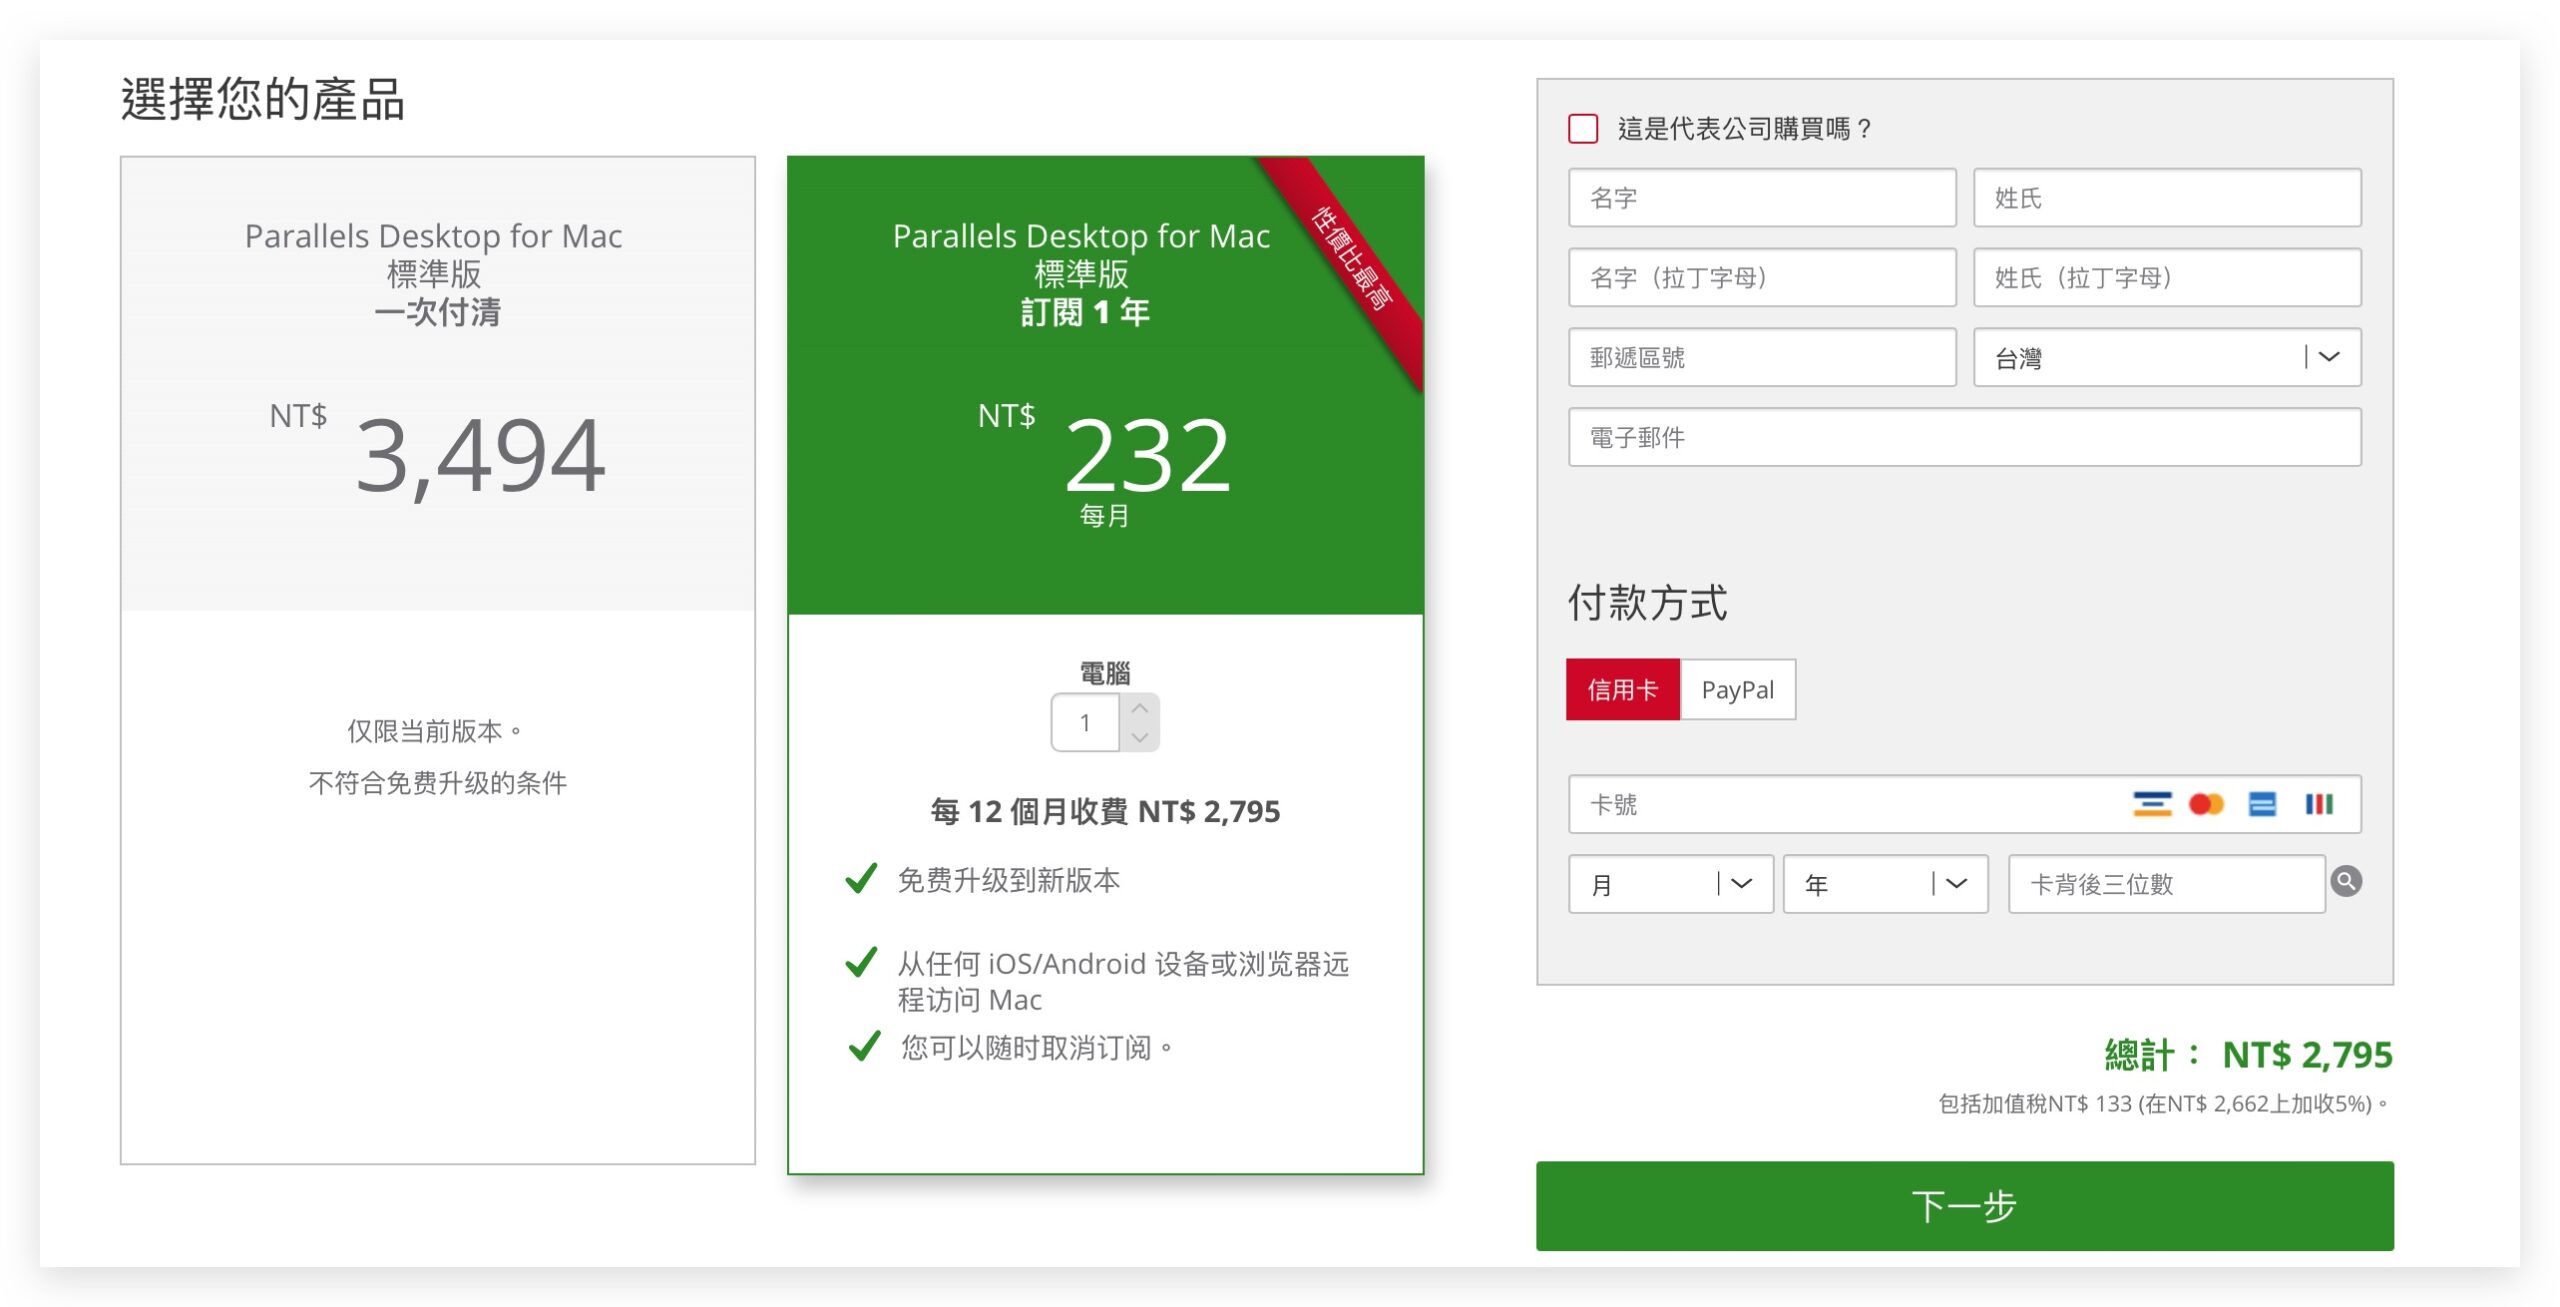The width and height of the screenshot is (2560, 1307).
Task: Click the JCB card logo icon
Action: point(2319,804)
